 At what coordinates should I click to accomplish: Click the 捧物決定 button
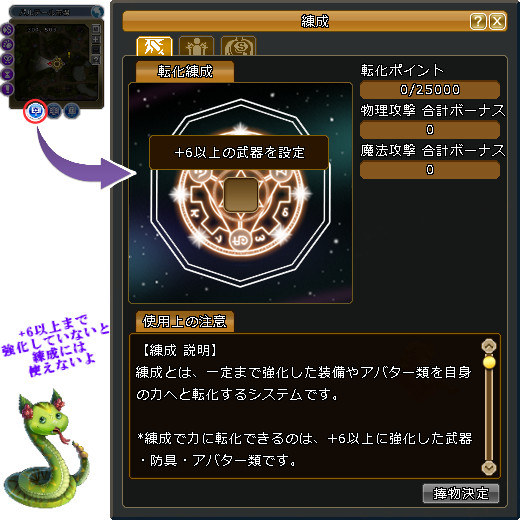461,493
